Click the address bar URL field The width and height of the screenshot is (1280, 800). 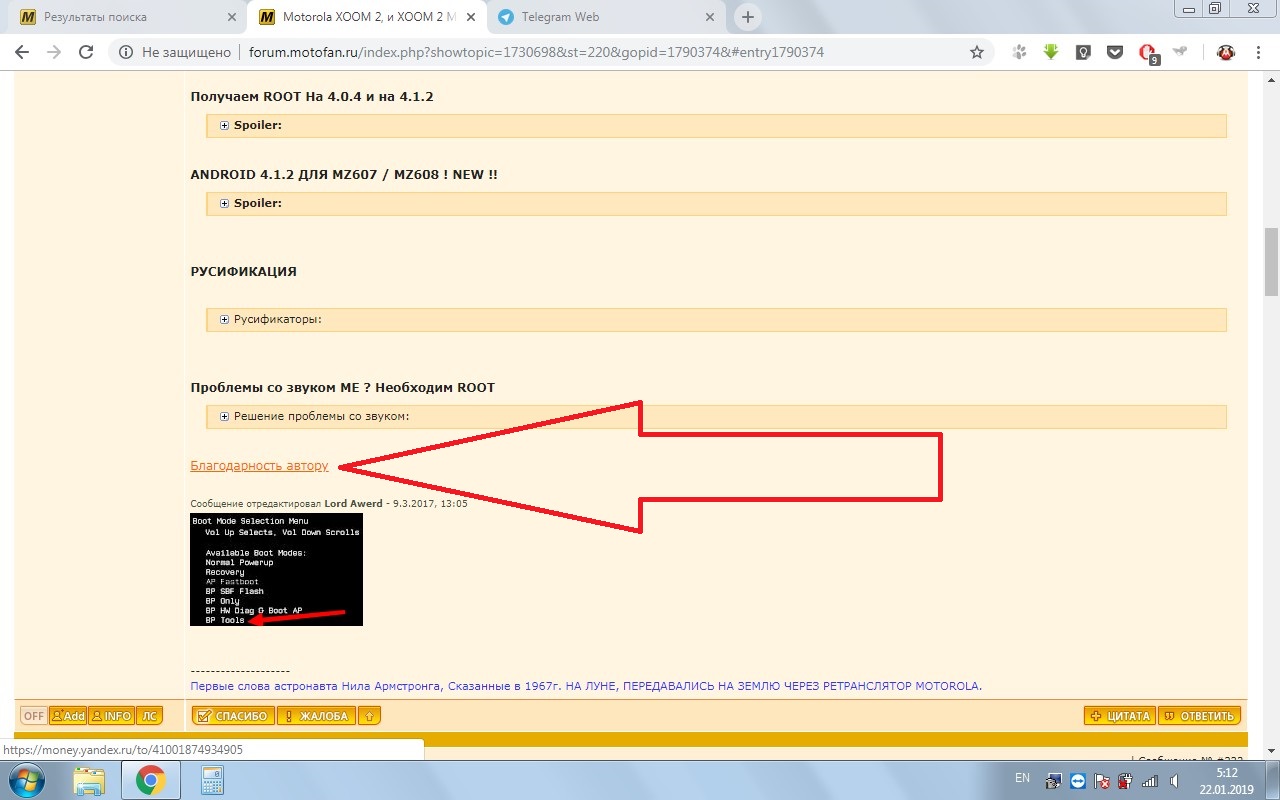[x=536, y=52]
